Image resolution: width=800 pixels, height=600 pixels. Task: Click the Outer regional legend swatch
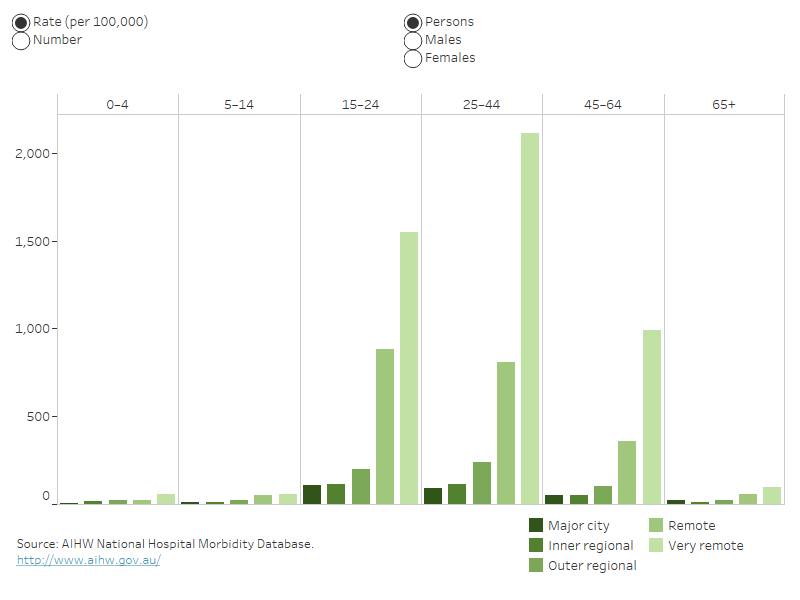click(x=536, y=565)
